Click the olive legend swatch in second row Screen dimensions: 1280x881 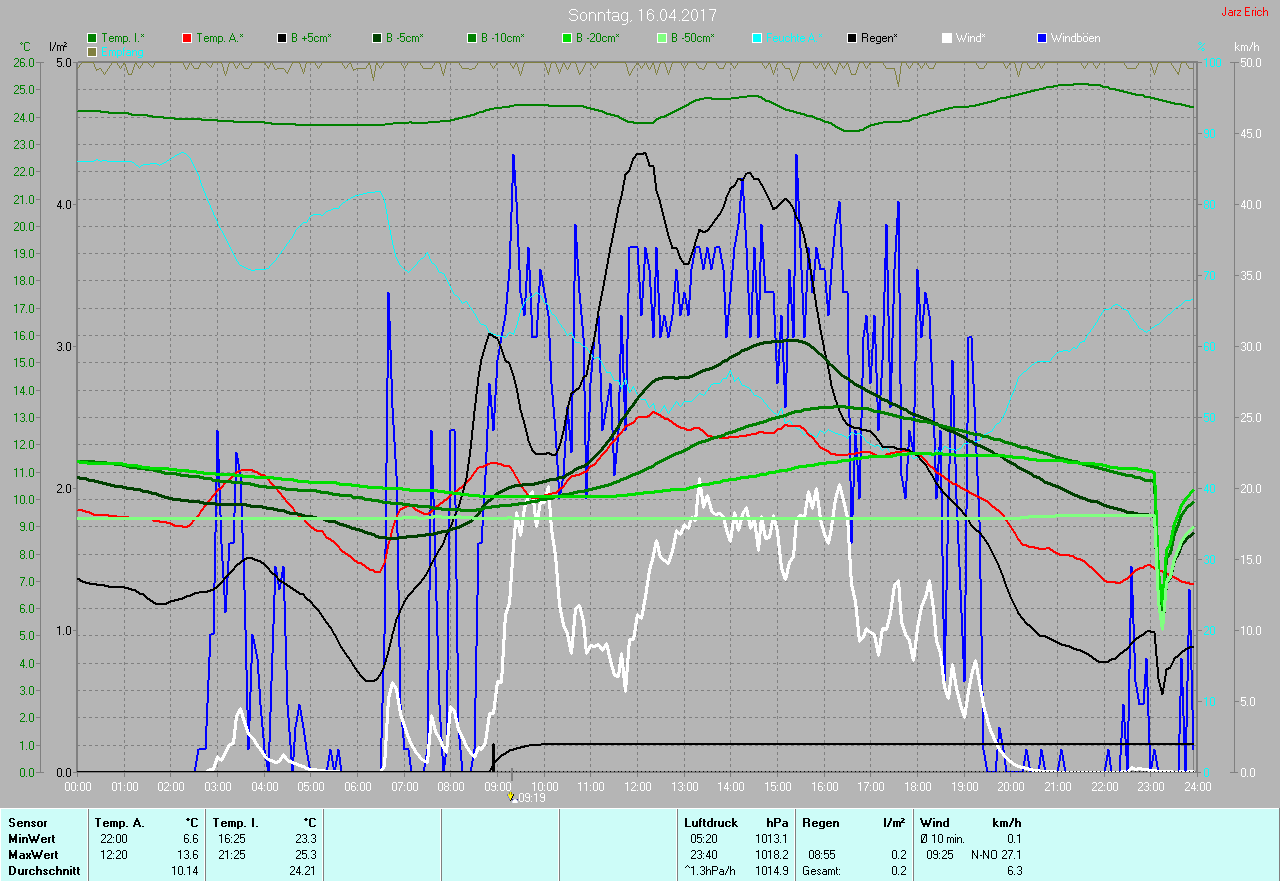[92, 51]
